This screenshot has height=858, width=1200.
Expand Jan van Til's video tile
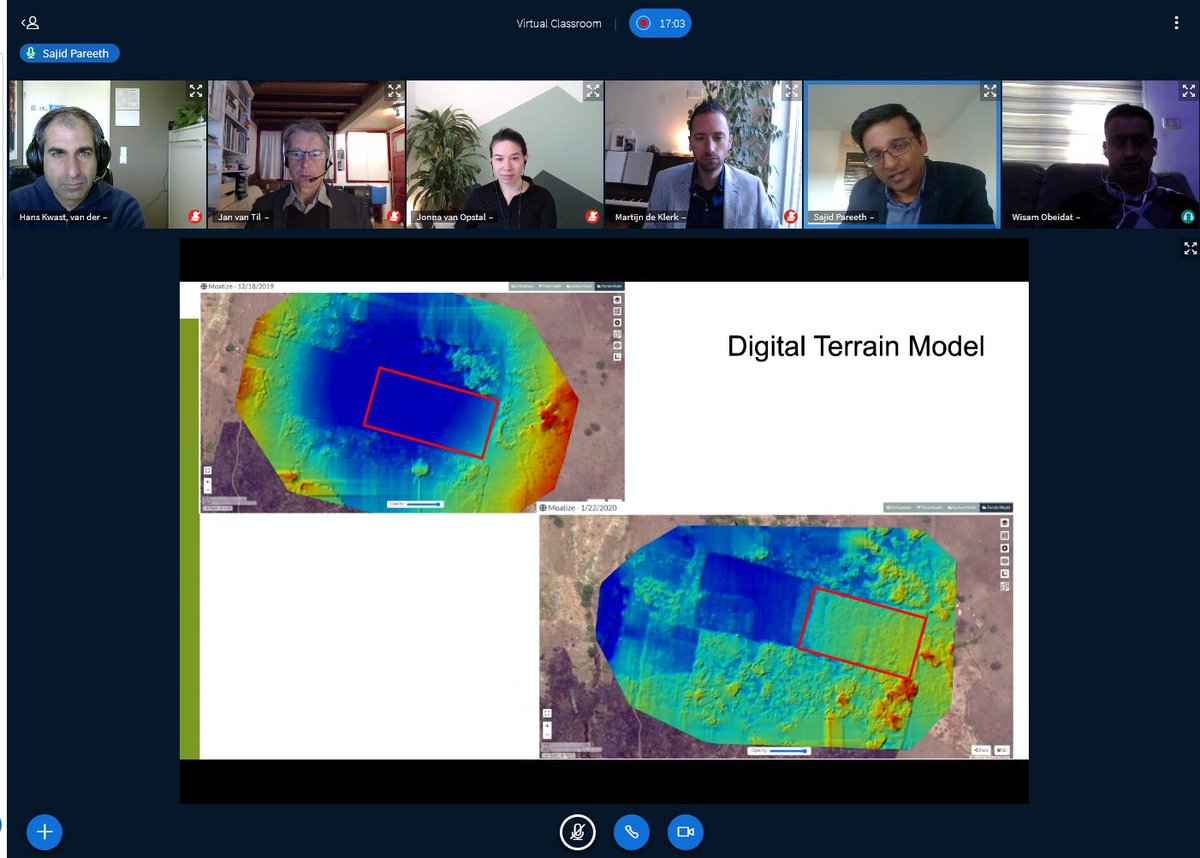point(394,91)
